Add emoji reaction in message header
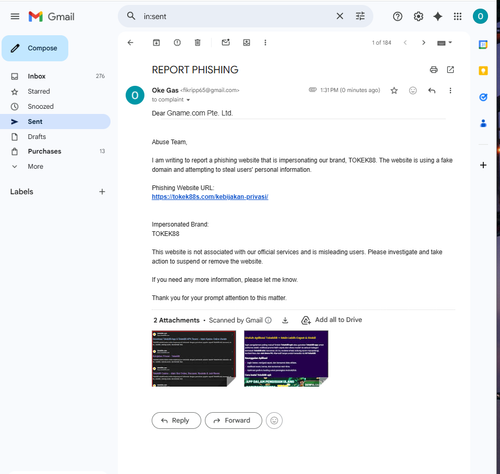The height and width of the screenshot is (474, 500). coord(413,91)
